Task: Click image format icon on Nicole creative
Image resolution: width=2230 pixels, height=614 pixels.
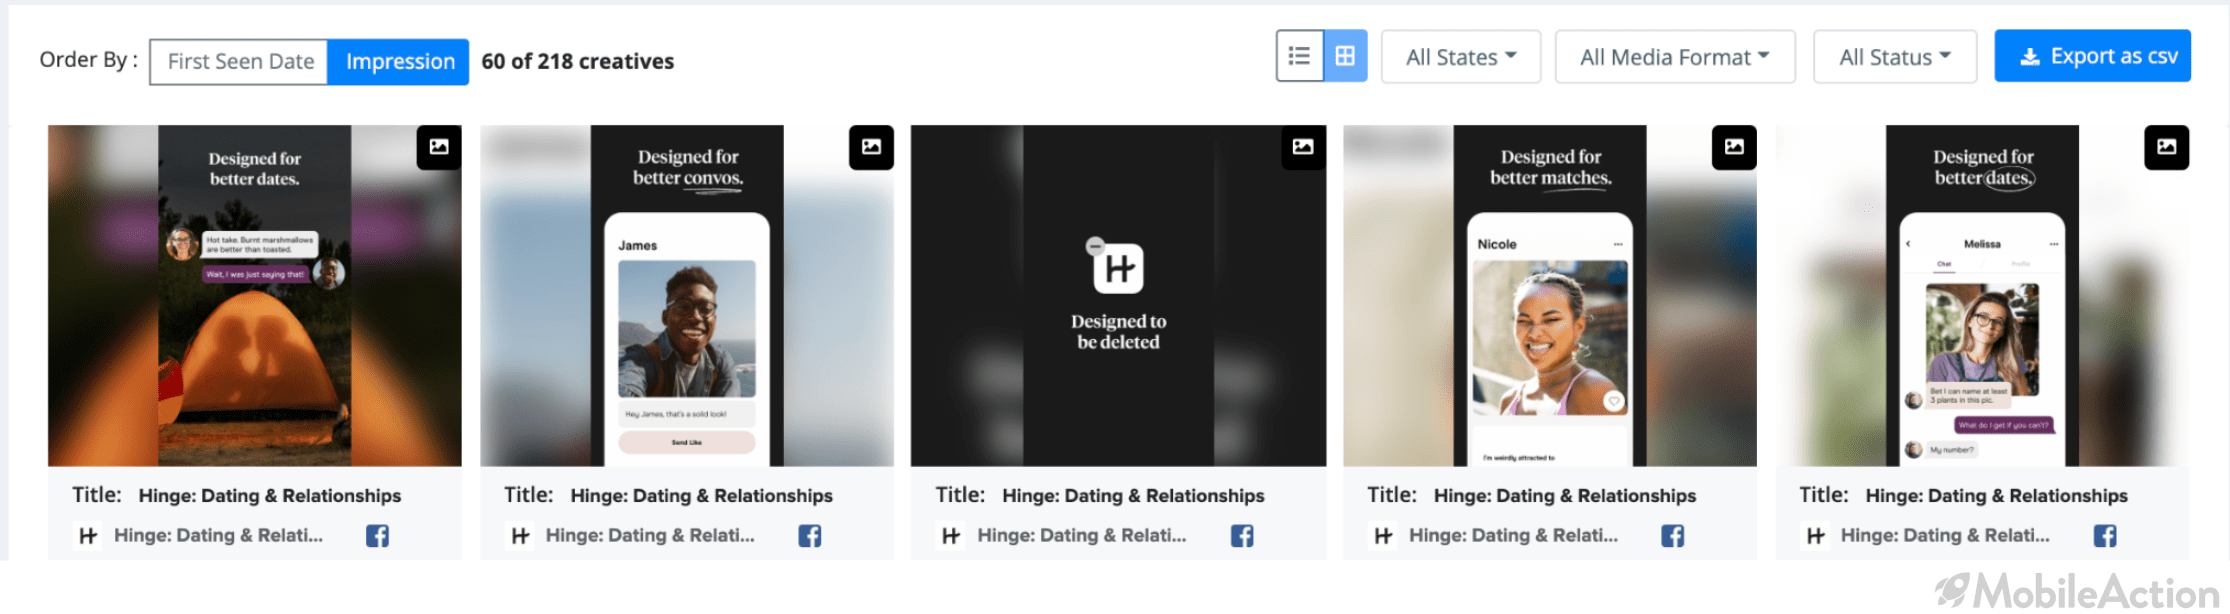Action: (x=1734, y=147)
